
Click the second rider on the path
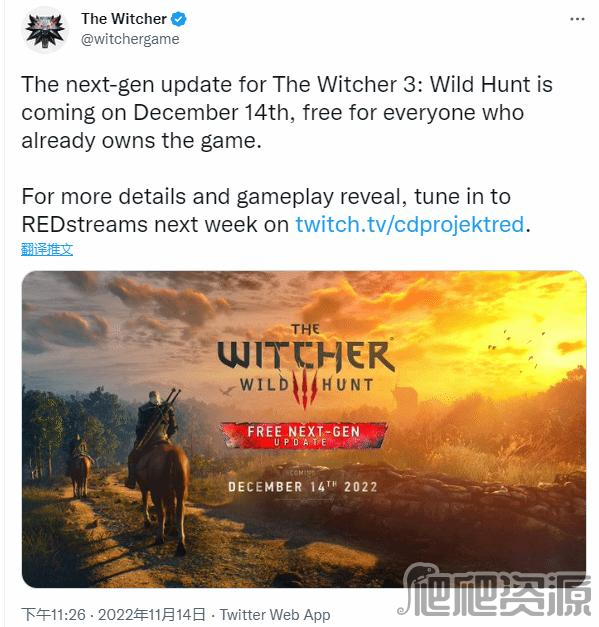point(80,466)
